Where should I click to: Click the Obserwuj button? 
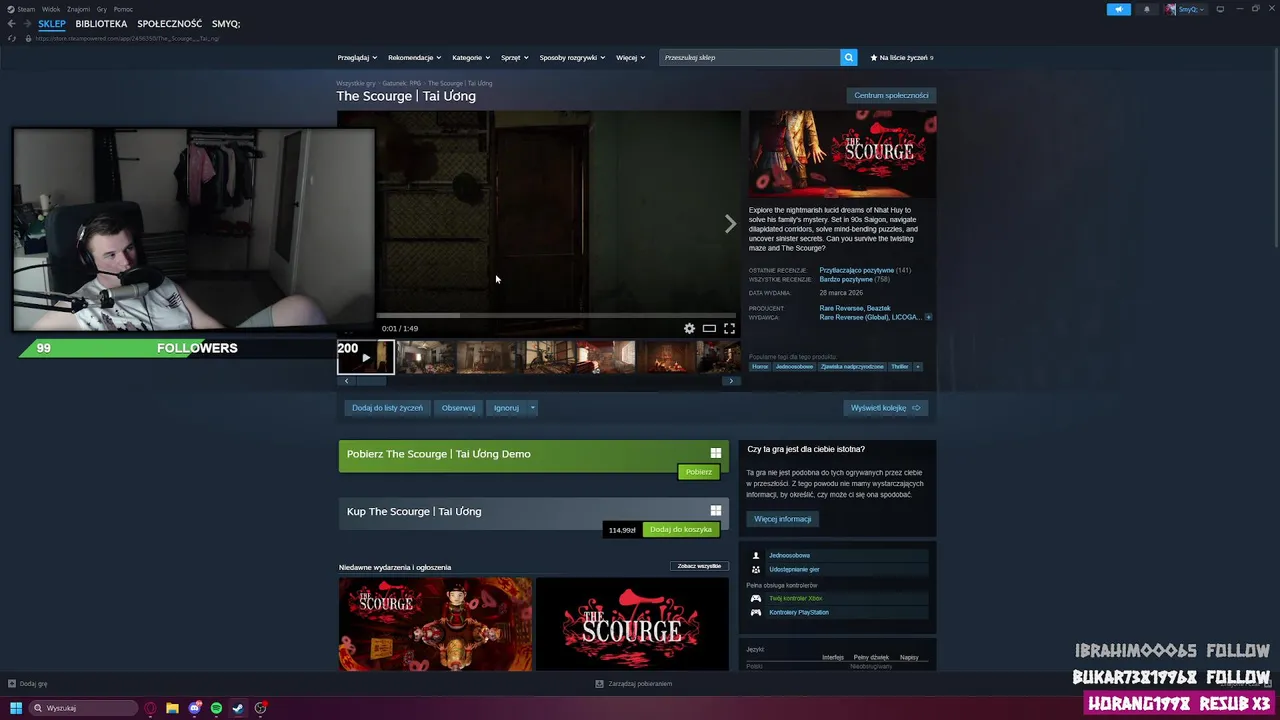(x=458, y=408)
